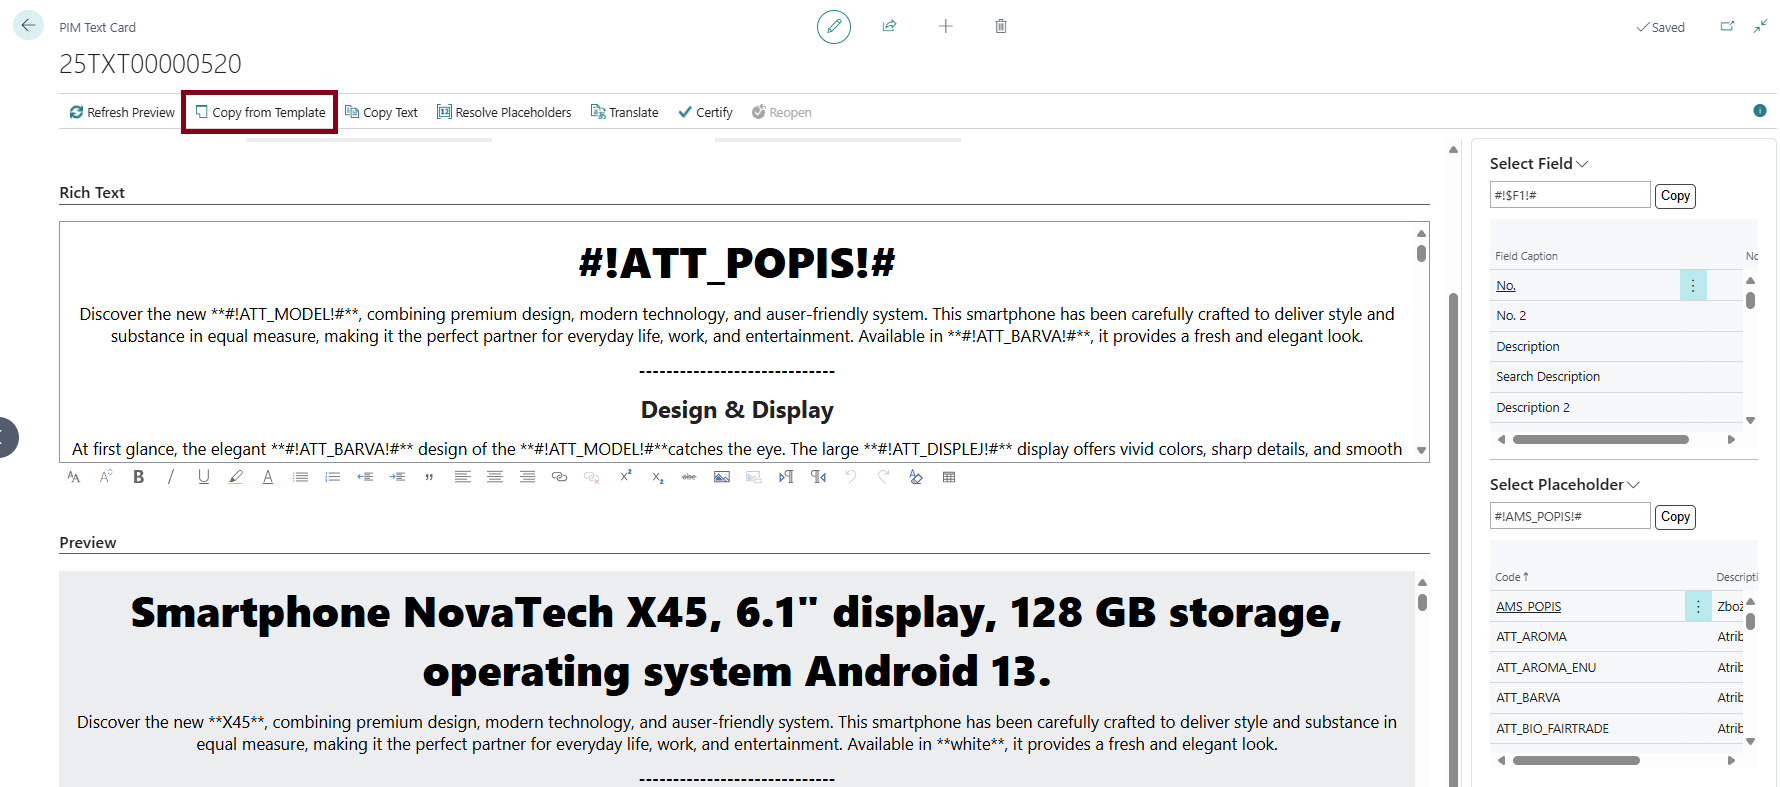Image resolution: width=1780 pixels, height=787 pixels.
Task: Click the #!AMS_POPIS!# input field
Action: (1570, 516)
